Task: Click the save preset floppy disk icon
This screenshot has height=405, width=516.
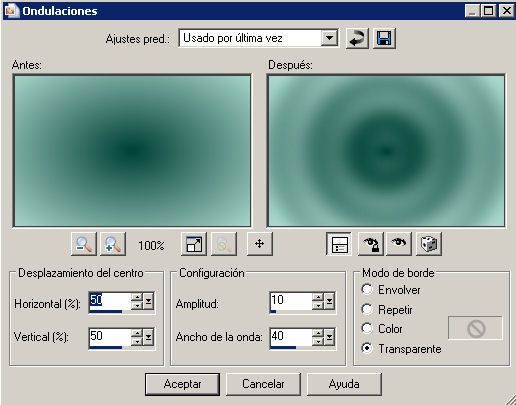Action: tap(384, 39)
